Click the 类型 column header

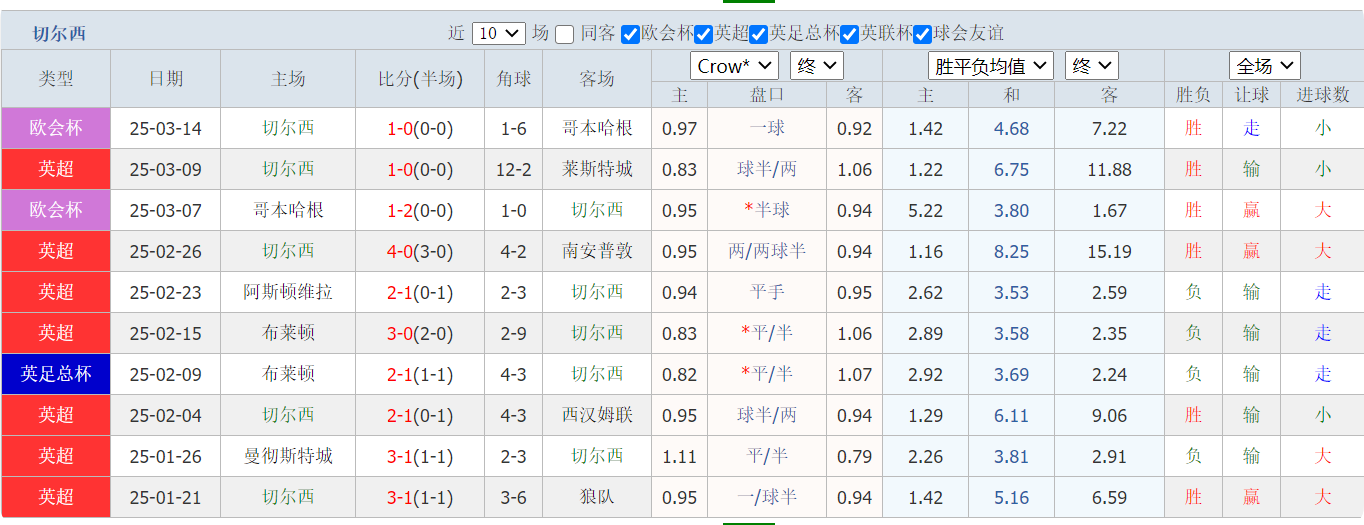[x=56, y=79]
